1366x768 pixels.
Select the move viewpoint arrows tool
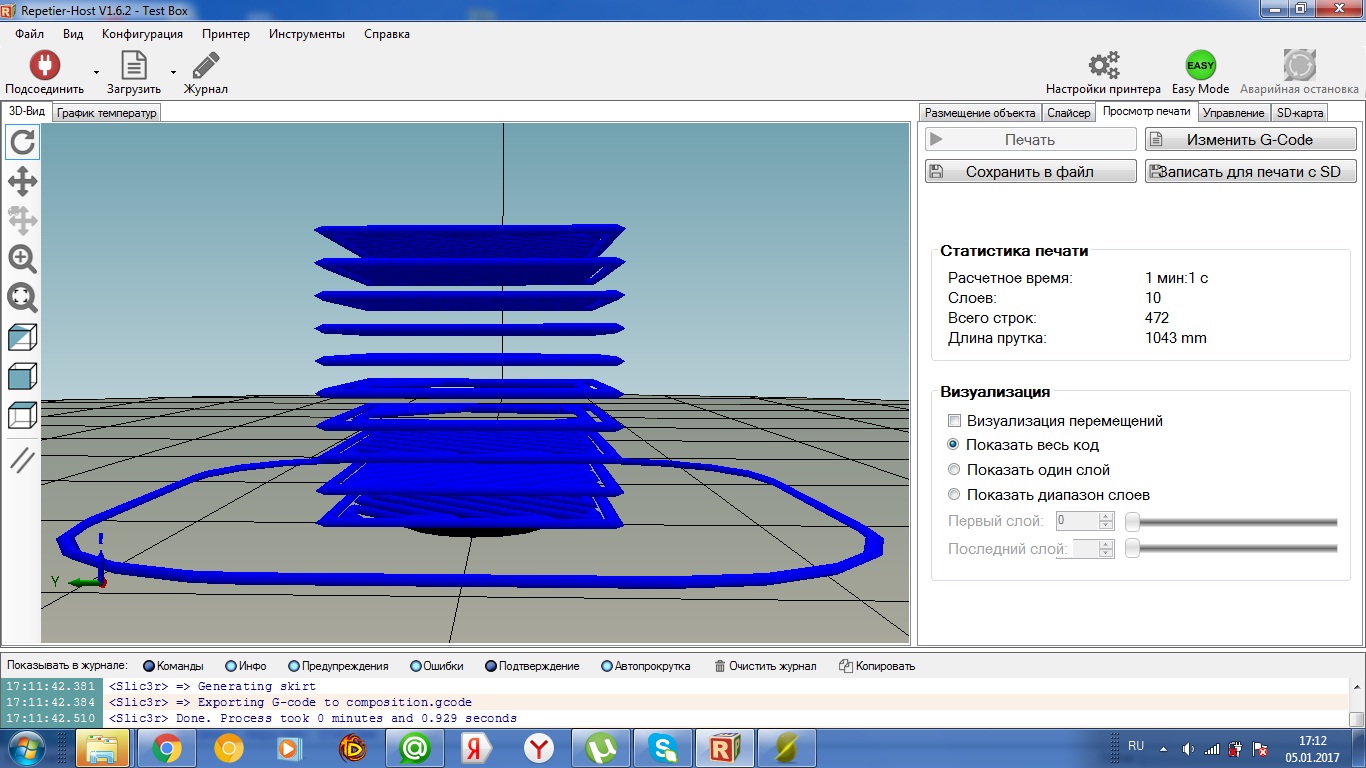click(x=22, y=181)
